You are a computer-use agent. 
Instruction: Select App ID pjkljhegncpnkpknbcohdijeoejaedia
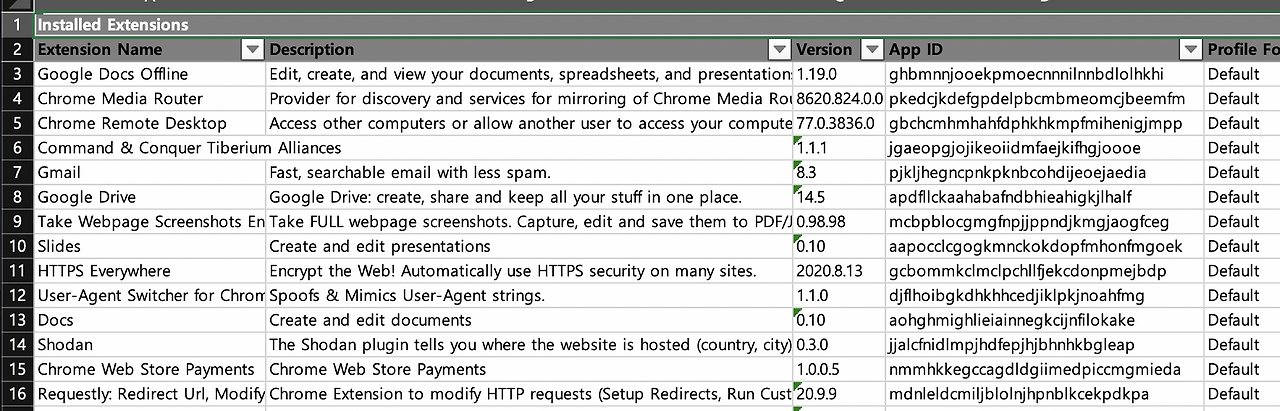(x=1045, y=172)
